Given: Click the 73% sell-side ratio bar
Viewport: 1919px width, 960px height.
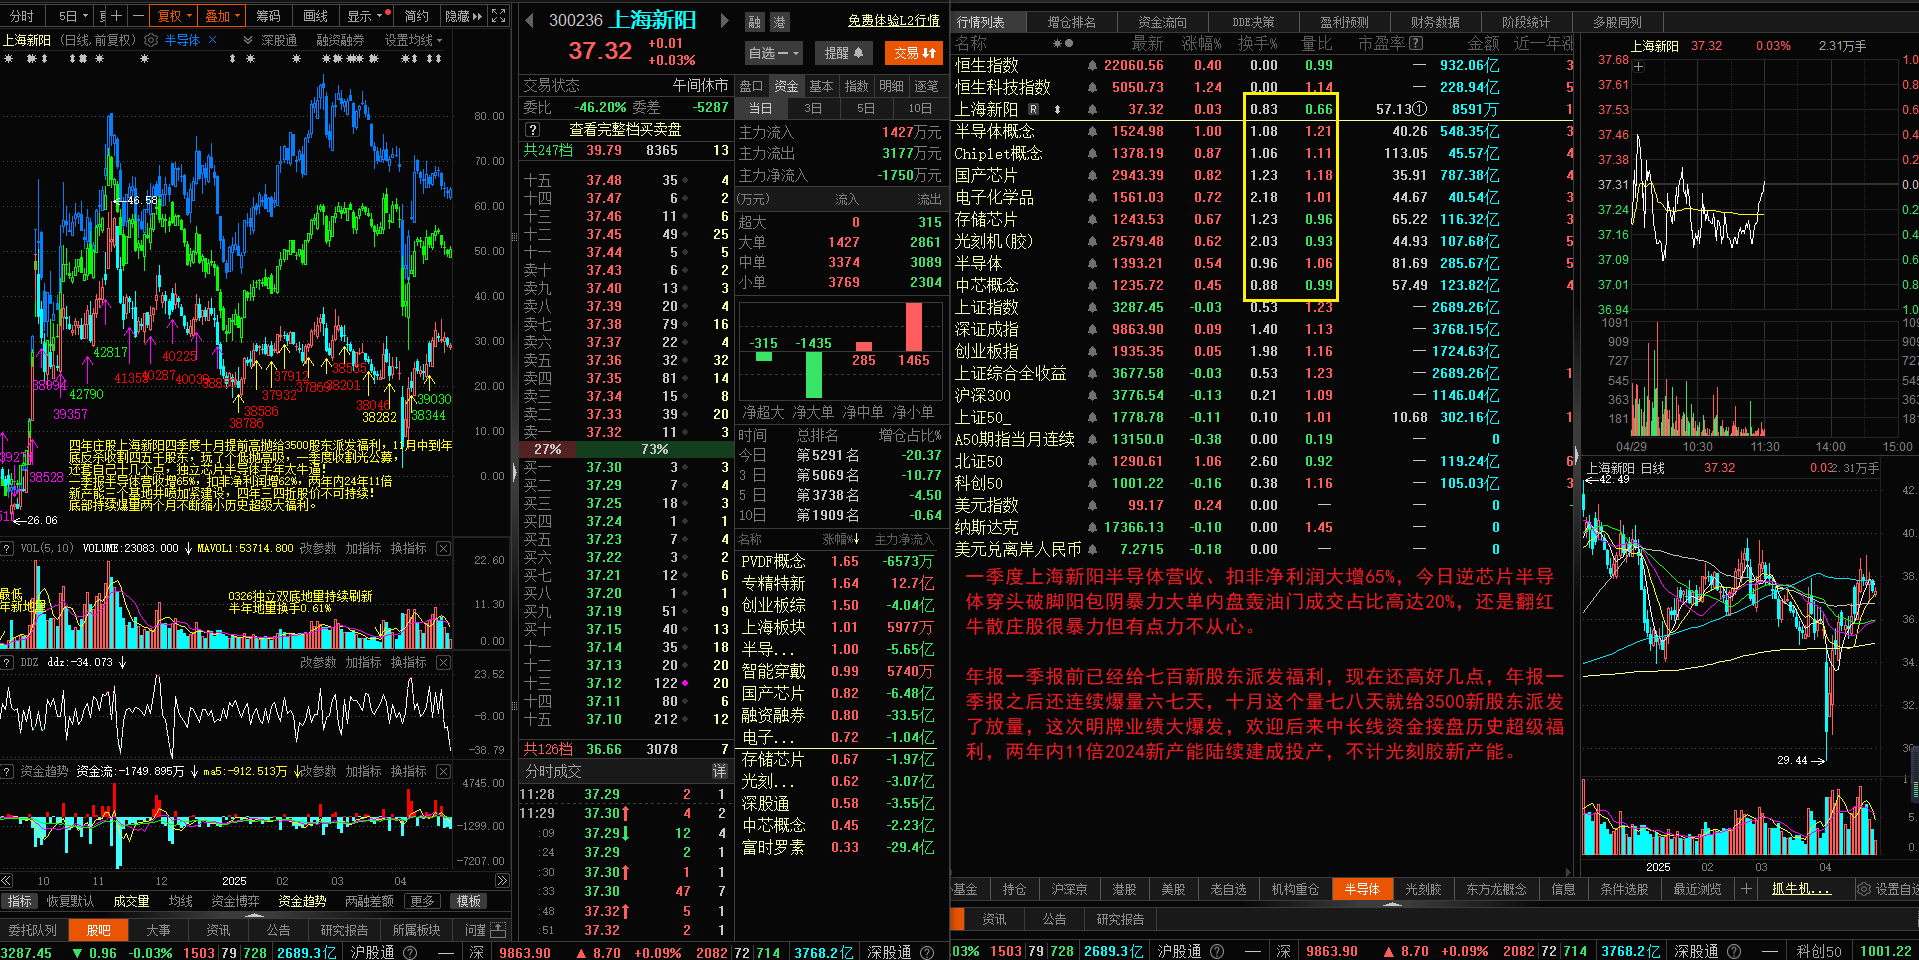Looking at the screenshot, I should 654,449.
